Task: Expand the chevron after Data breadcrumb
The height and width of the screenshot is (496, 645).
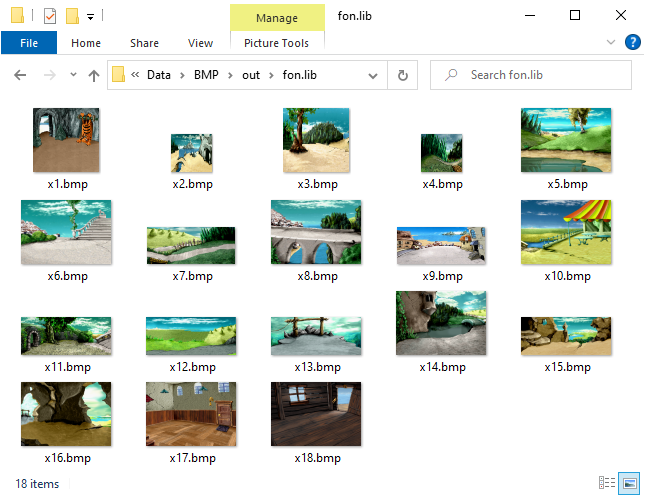Action: point(182,75)
